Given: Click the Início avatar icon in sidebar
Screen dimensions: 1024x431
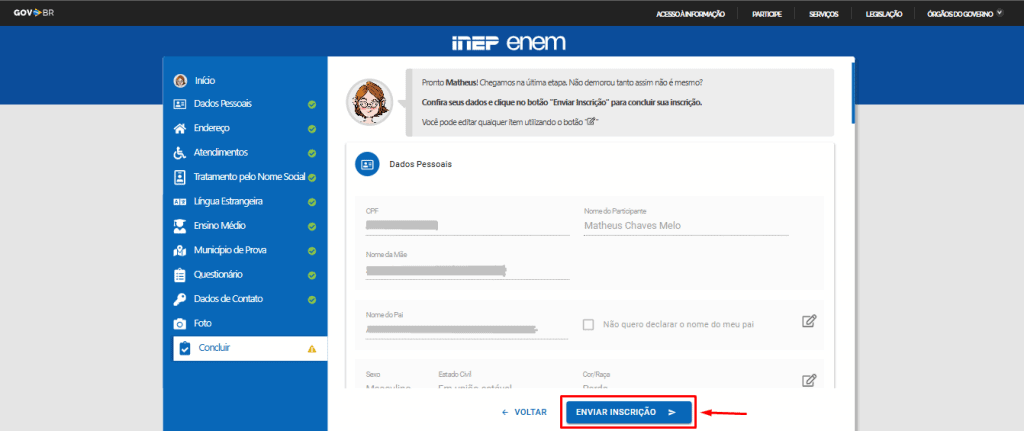Looking at the screenshot, I should [180, 80].
